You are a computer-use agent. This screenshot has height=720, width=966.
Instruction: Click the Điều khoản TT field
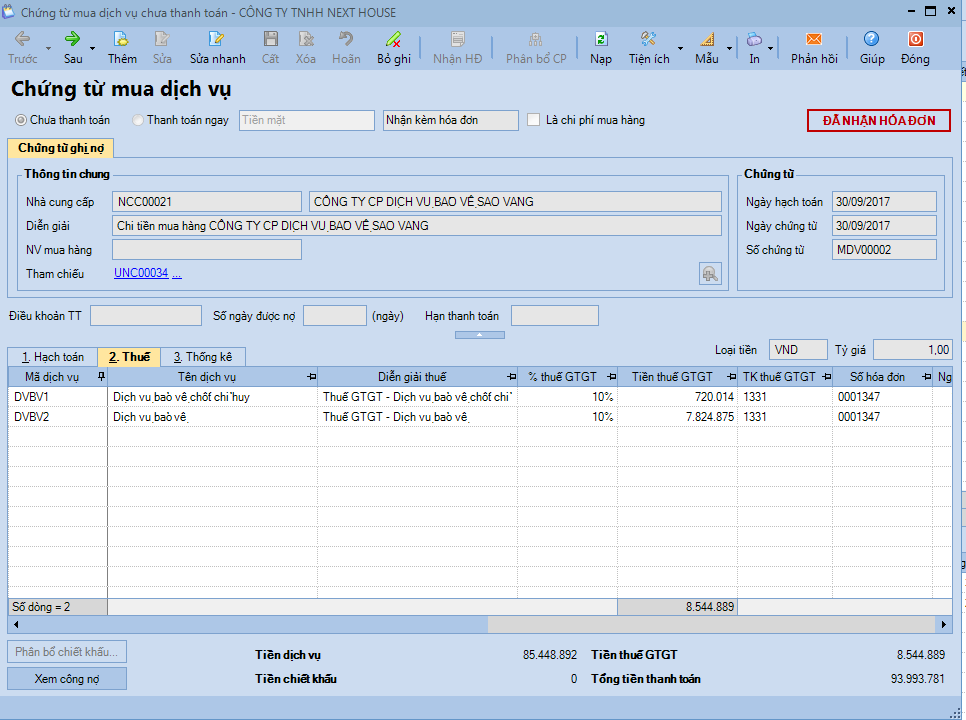pyautogui.click(x=146, y=315)
